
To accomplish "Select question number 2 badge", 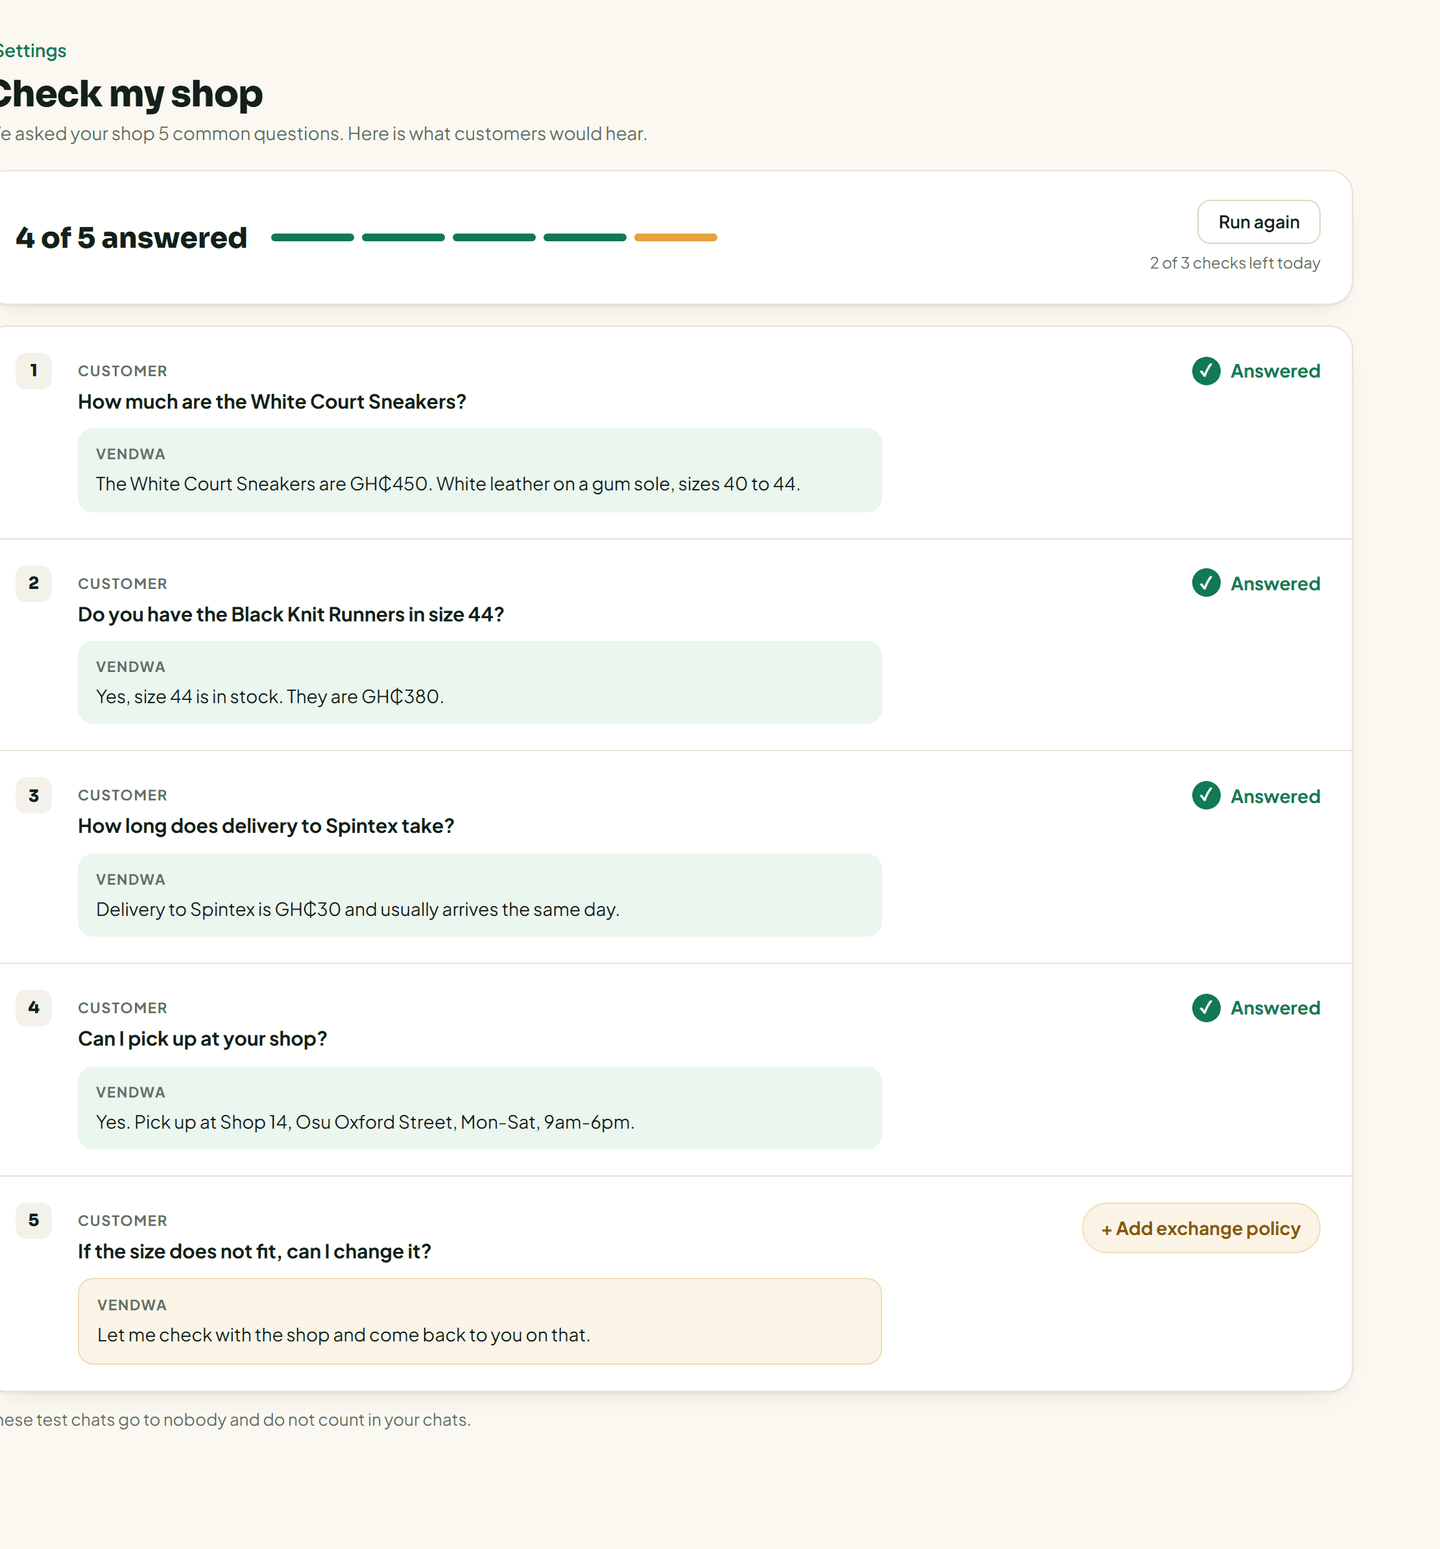I will (34, 583).
